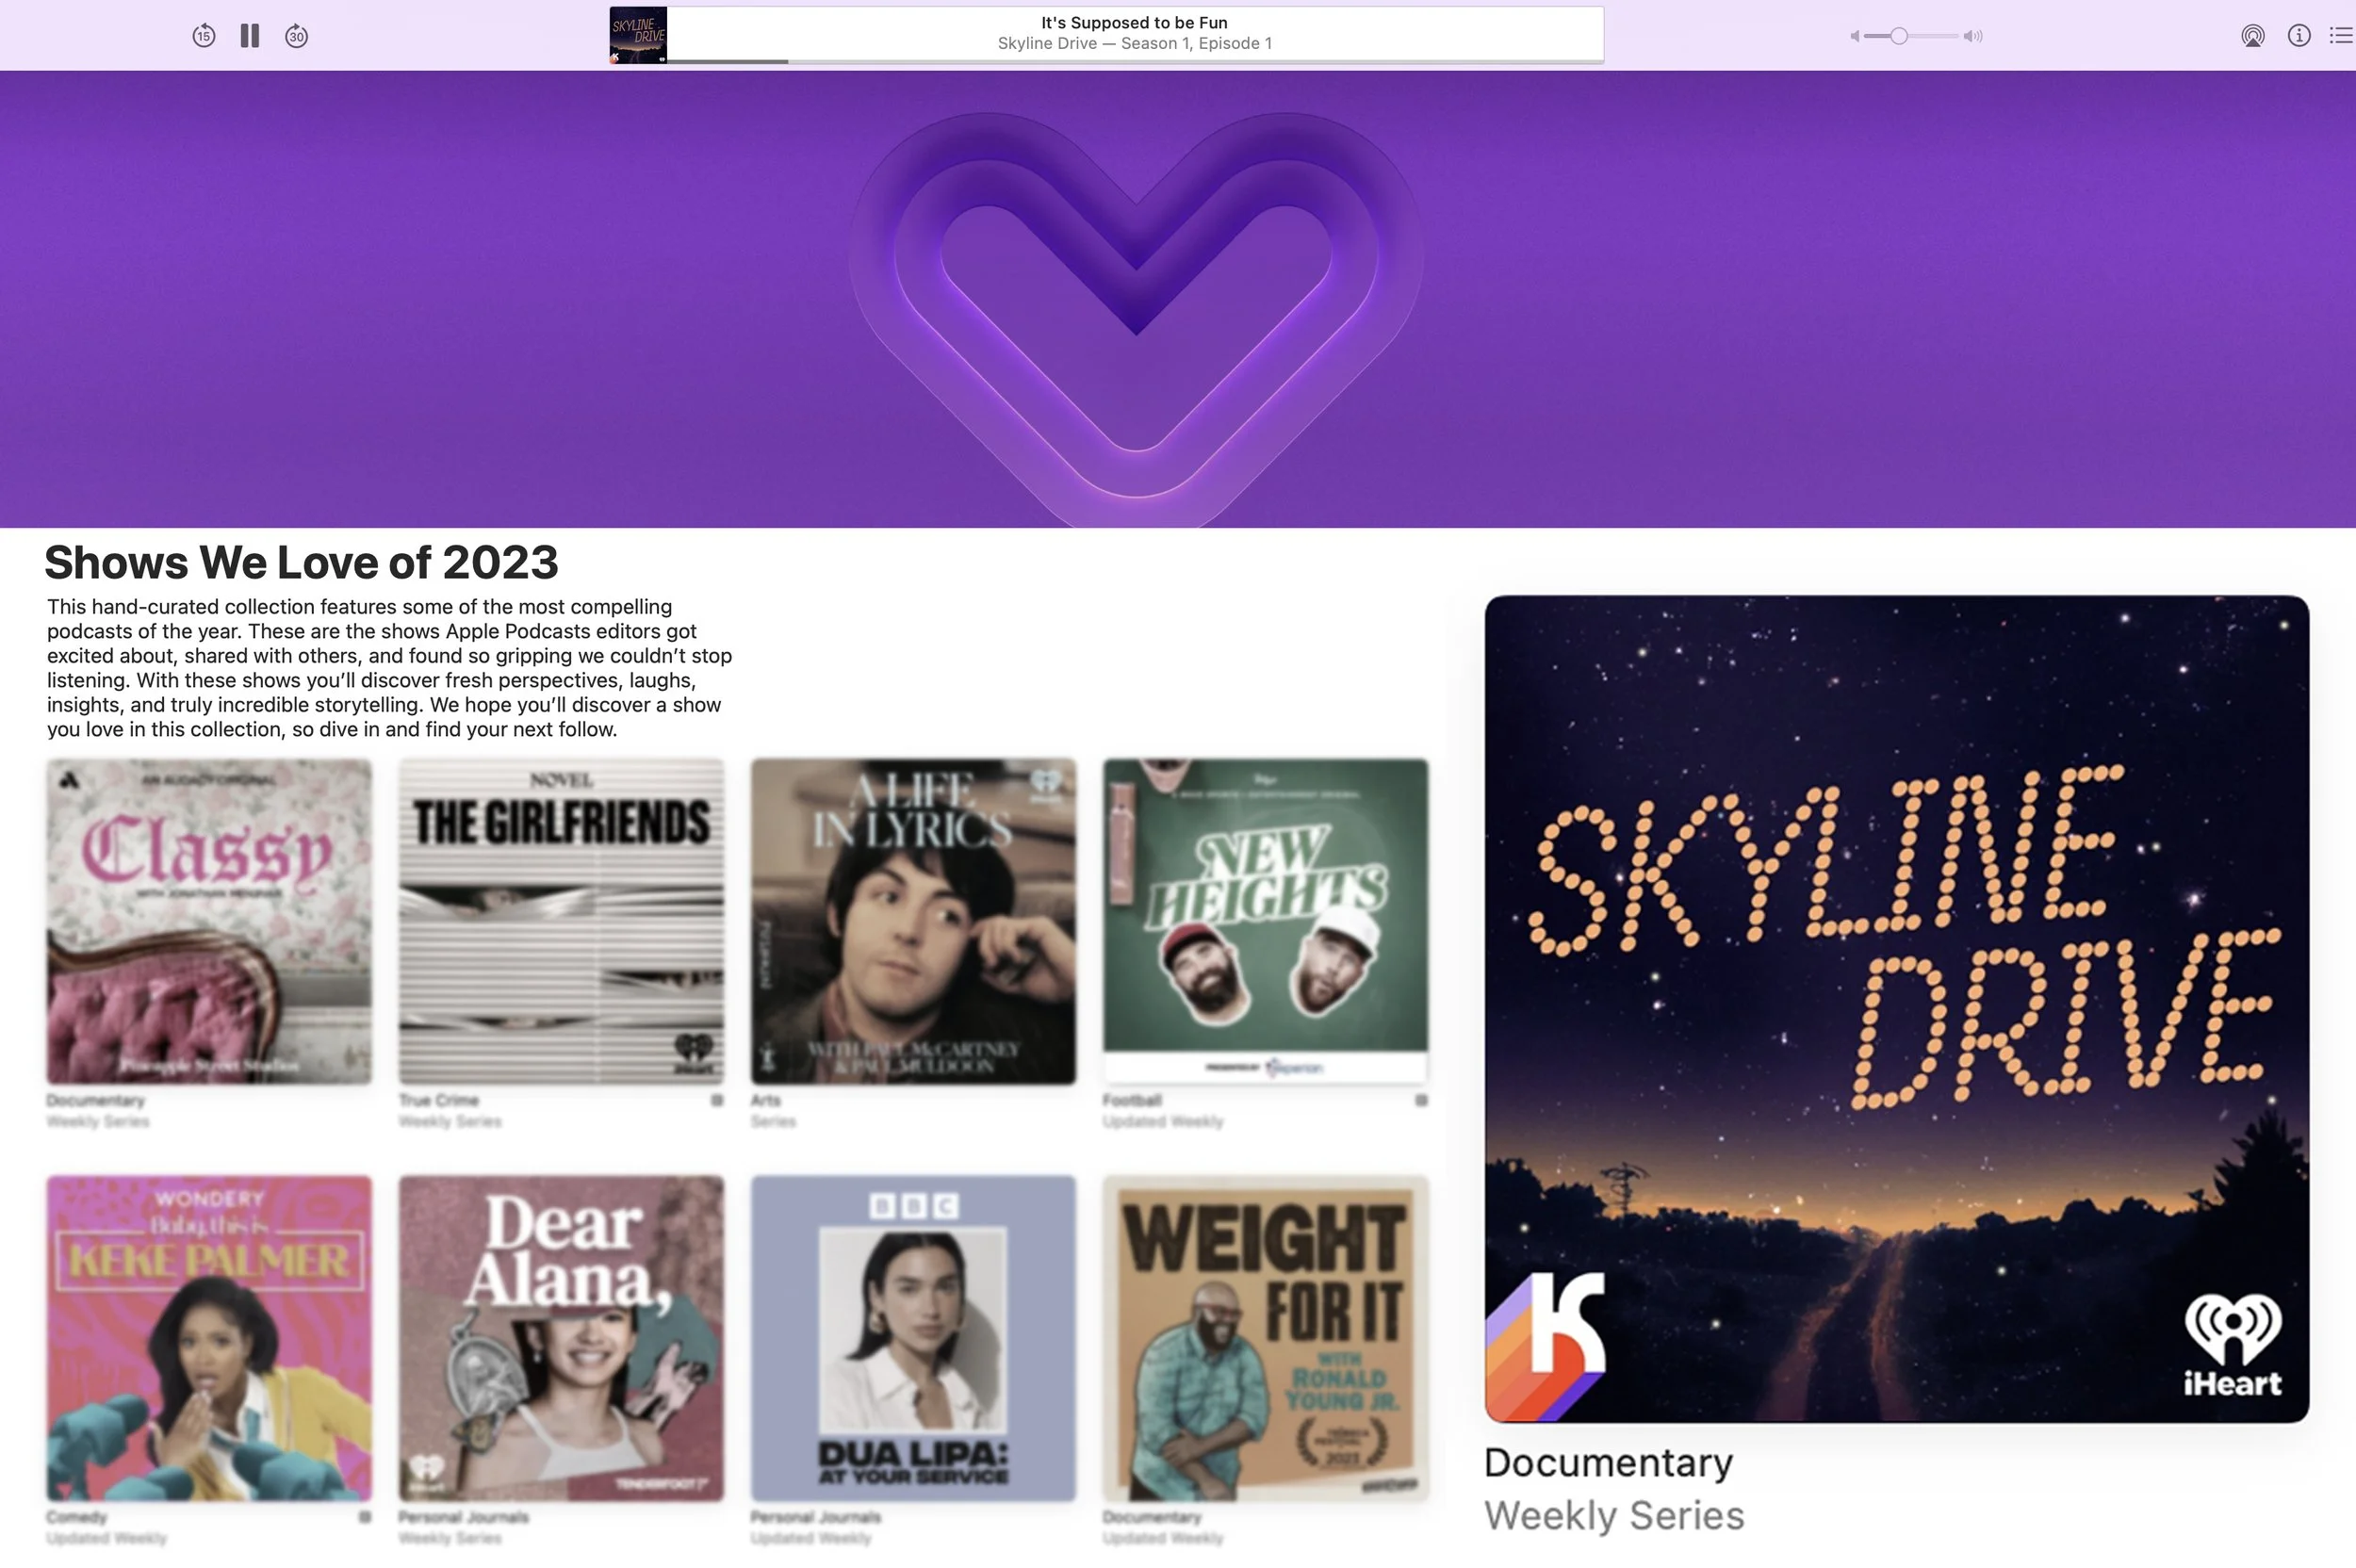Screen dimensions: 2356x1568
Task: Open The Girlfriends podcast cover
Action: 561,921
